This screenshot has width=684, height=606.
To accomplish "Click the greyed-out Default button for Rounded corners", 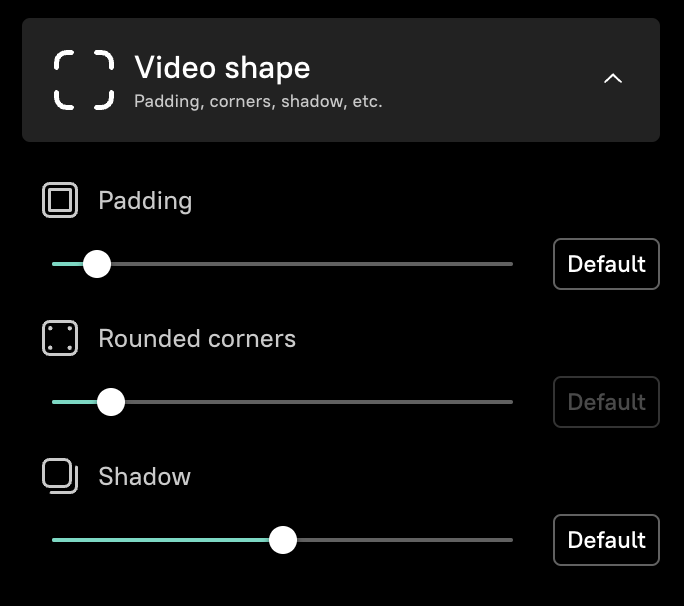I will (x=606, y=402).
